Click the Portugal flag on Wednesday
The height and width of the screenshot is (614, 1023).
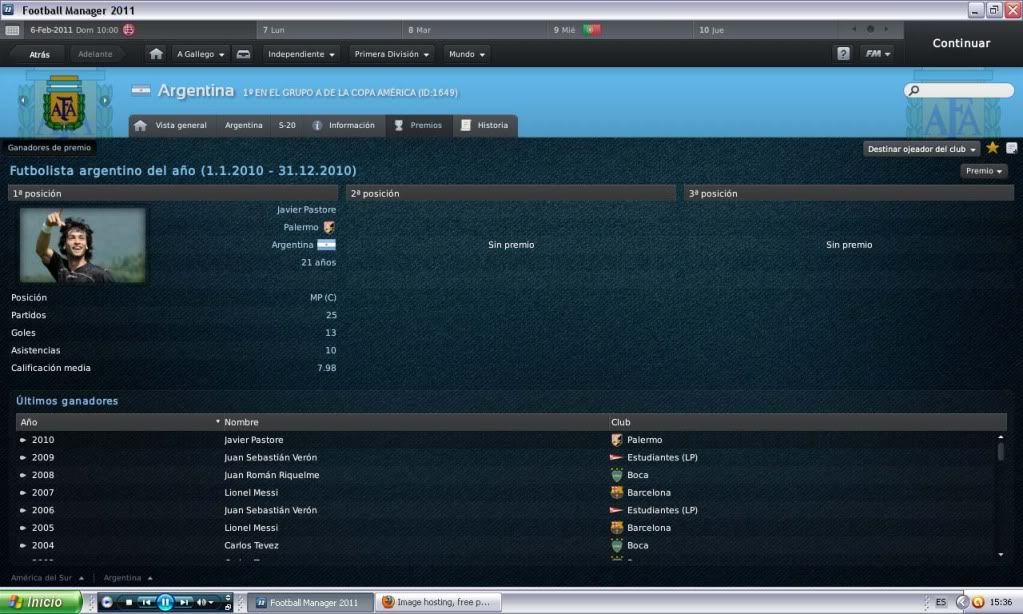pos(591,29)
